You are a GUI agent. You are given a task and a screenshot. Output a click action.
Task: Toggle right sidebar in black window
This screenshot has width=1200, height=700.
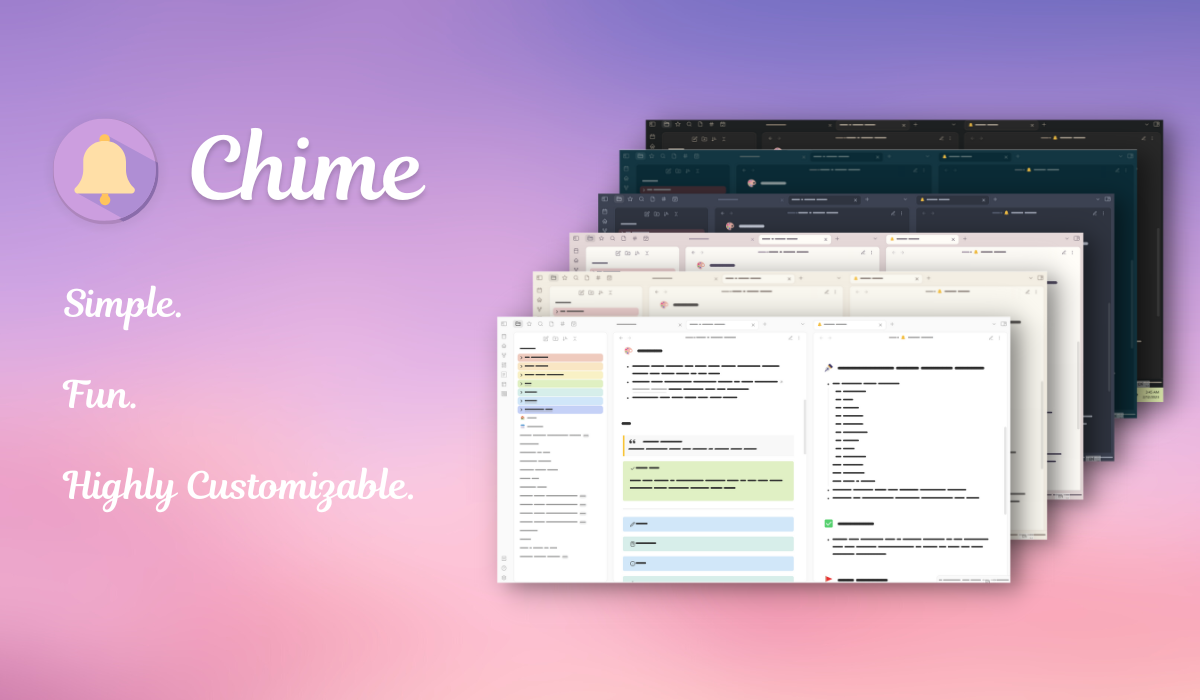click(1156, 124)
